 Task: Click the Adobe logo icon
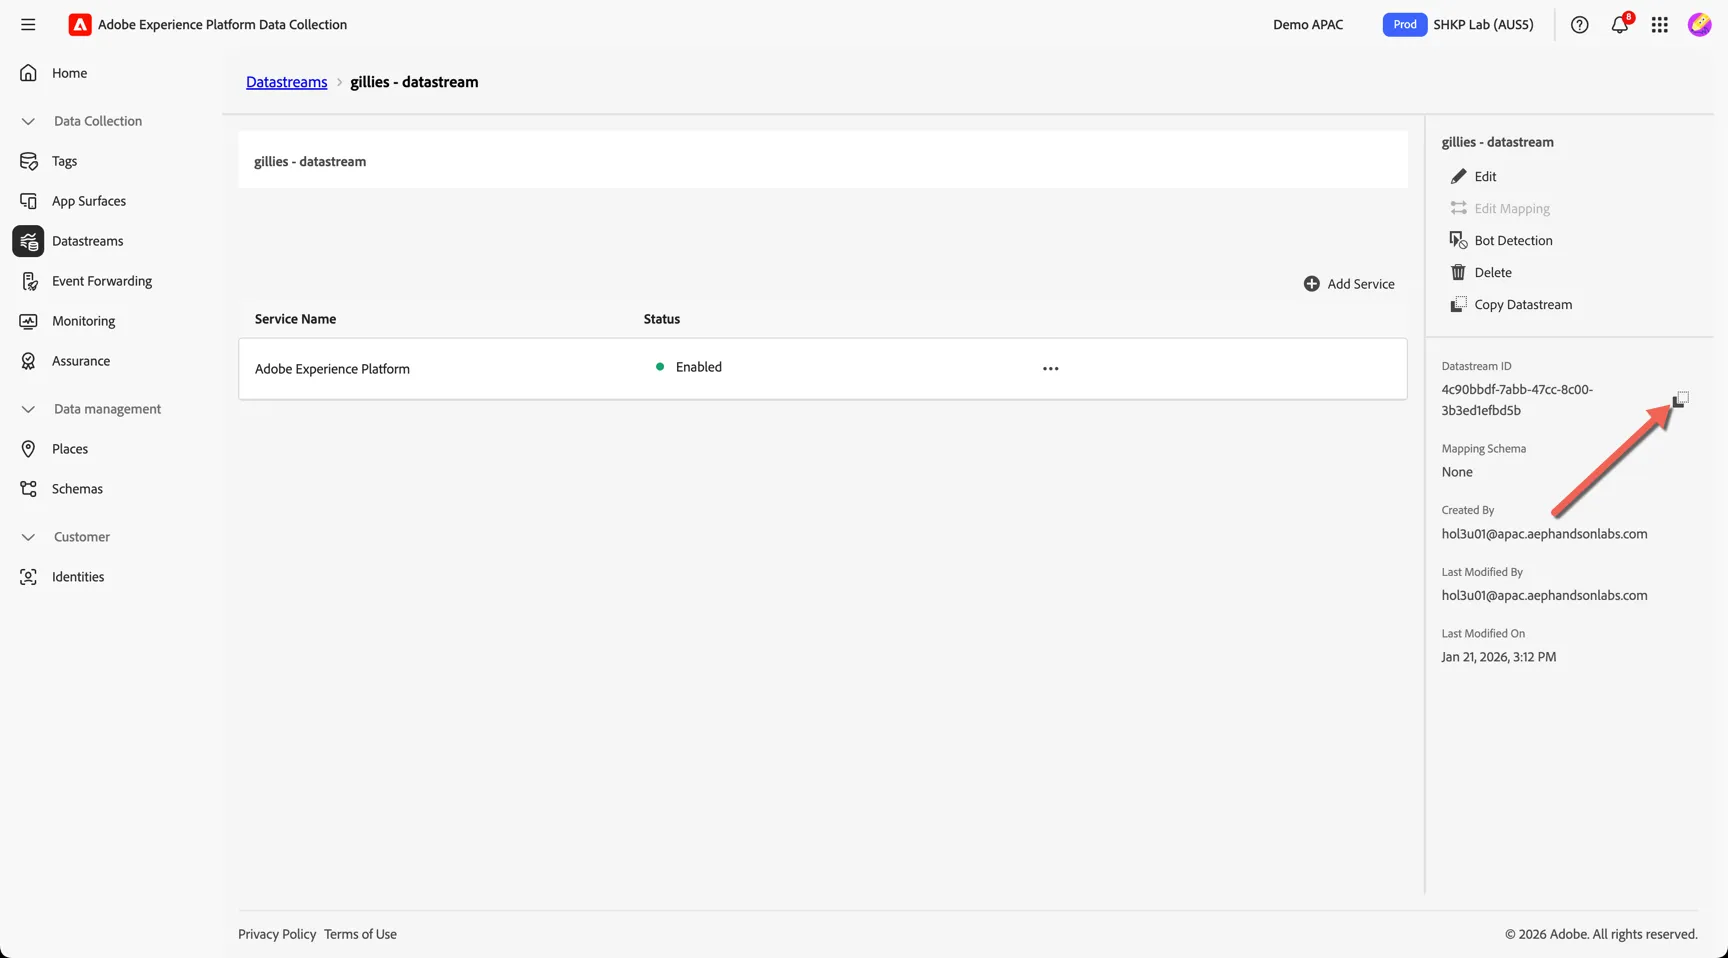pos(80,24)
